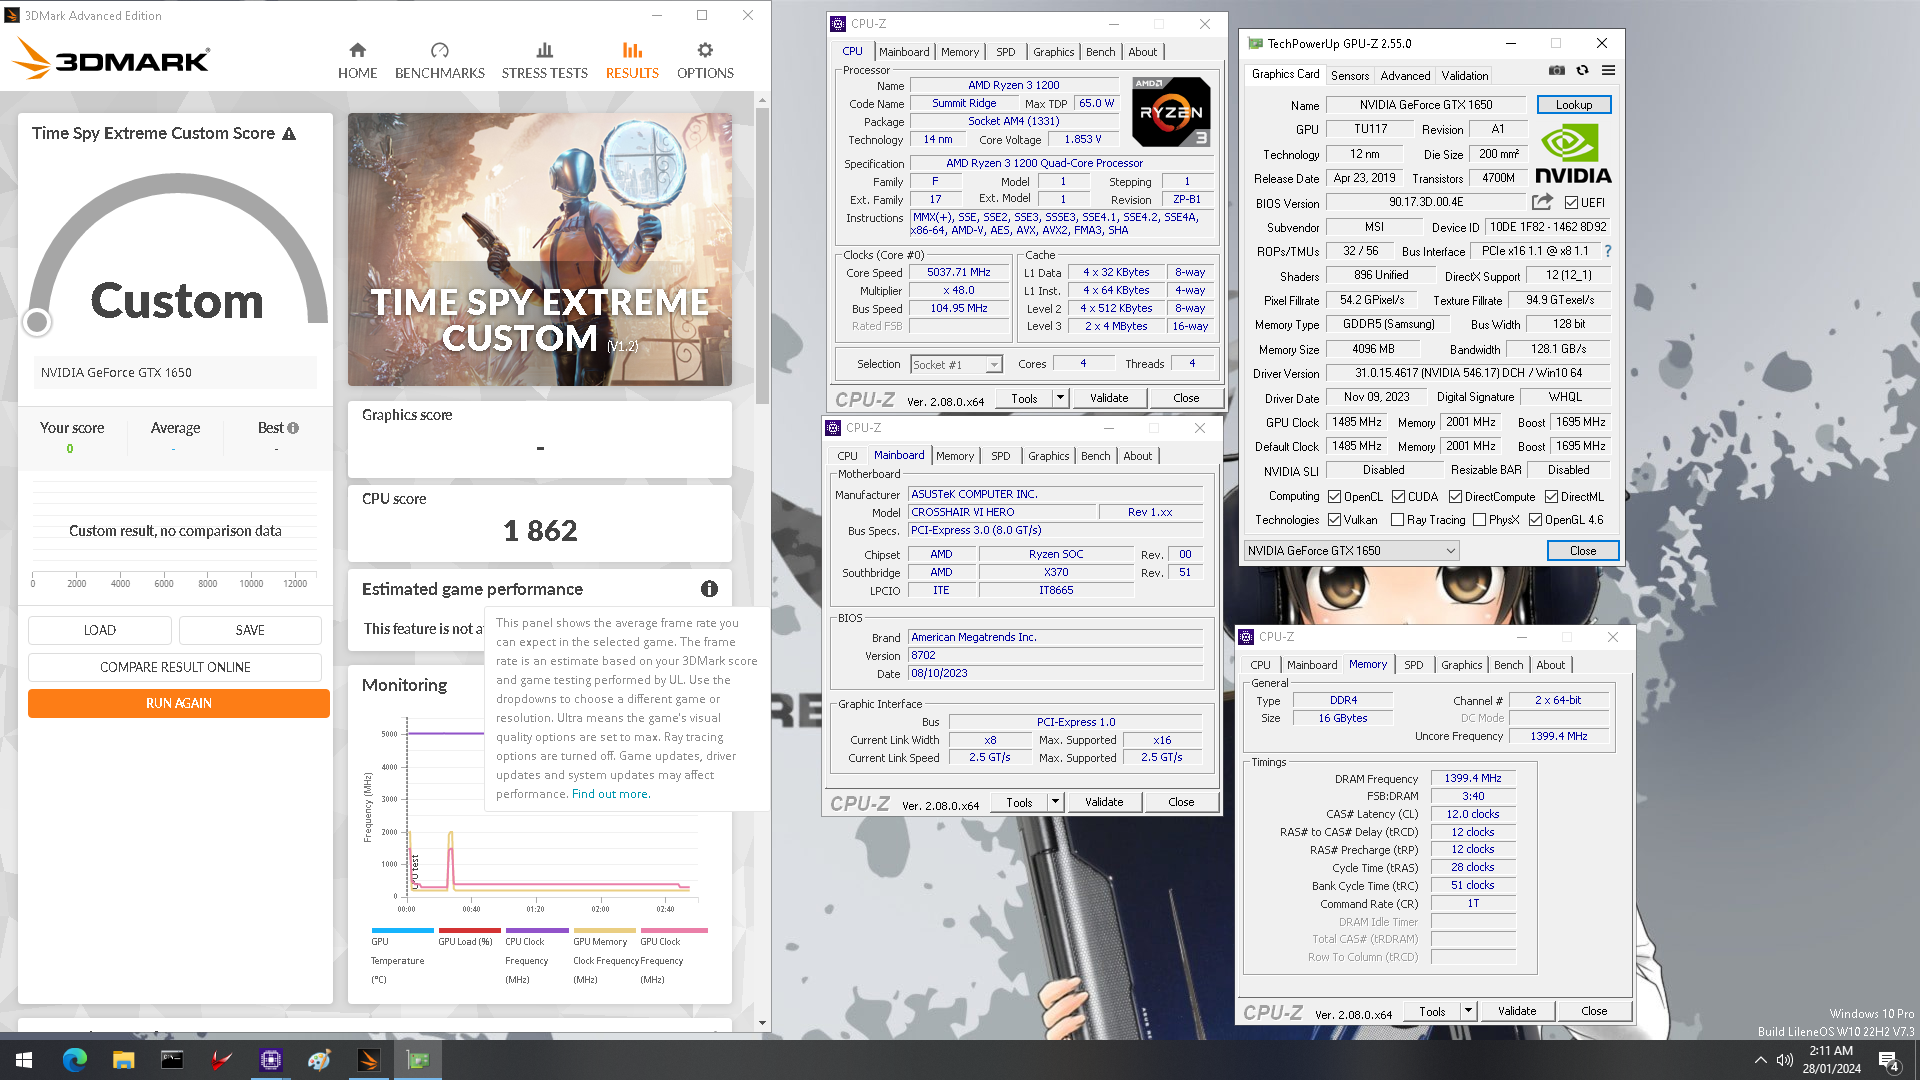Launch Microsoft Edge from taskbar
1920x1080 pixels.
(75, 1060)
